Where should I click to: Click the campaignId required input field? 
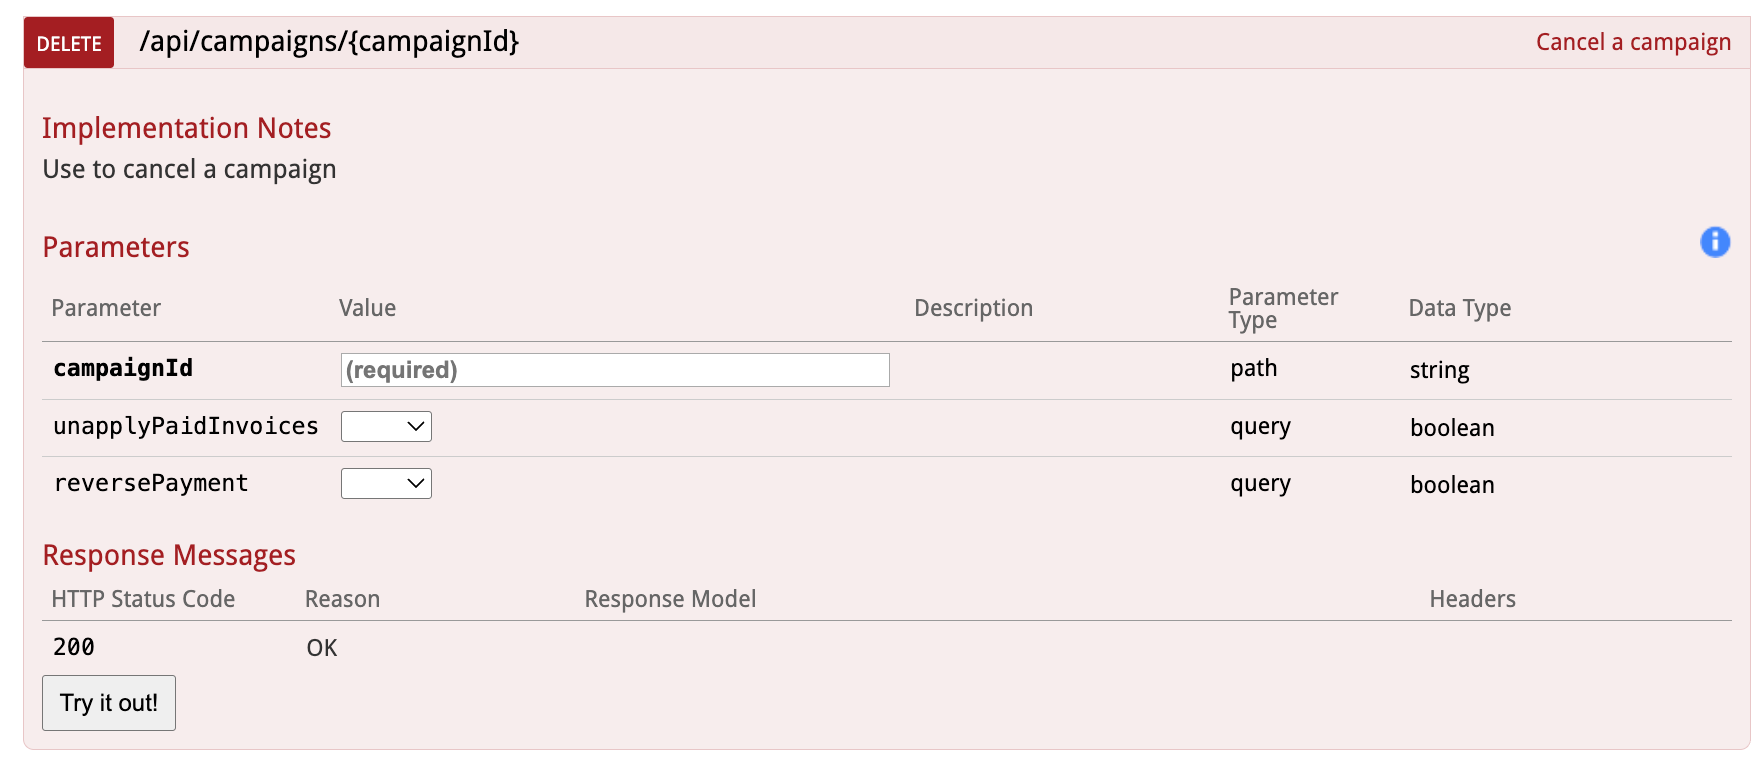pyautogui.click(x=614, y=370)
